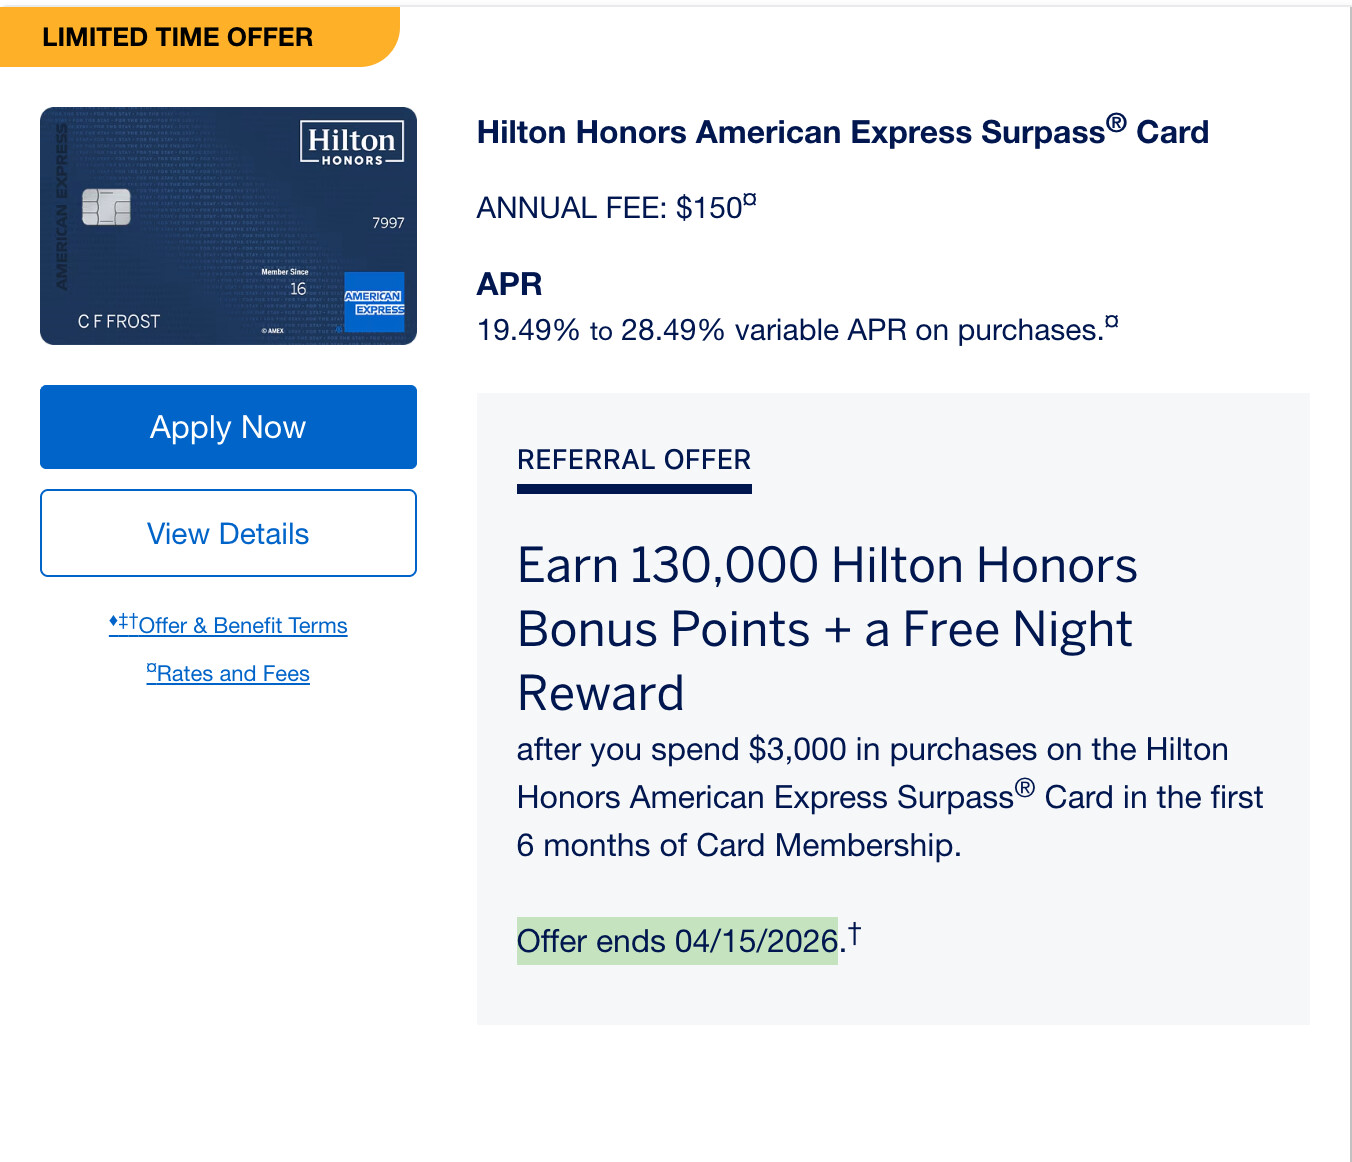1352x1162 pixels.
Task: Click the cardholder name C F FROST
Action: click(119, 321)
